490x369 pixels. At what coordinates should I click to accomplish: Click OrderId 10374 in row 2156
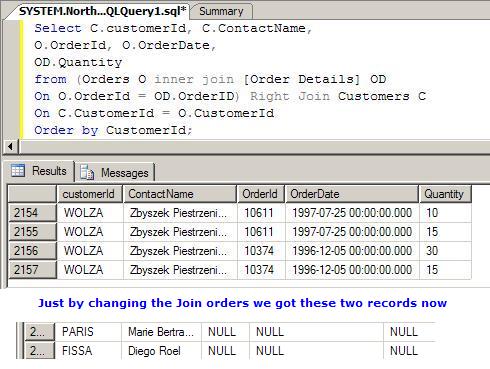tap(261, 251)
